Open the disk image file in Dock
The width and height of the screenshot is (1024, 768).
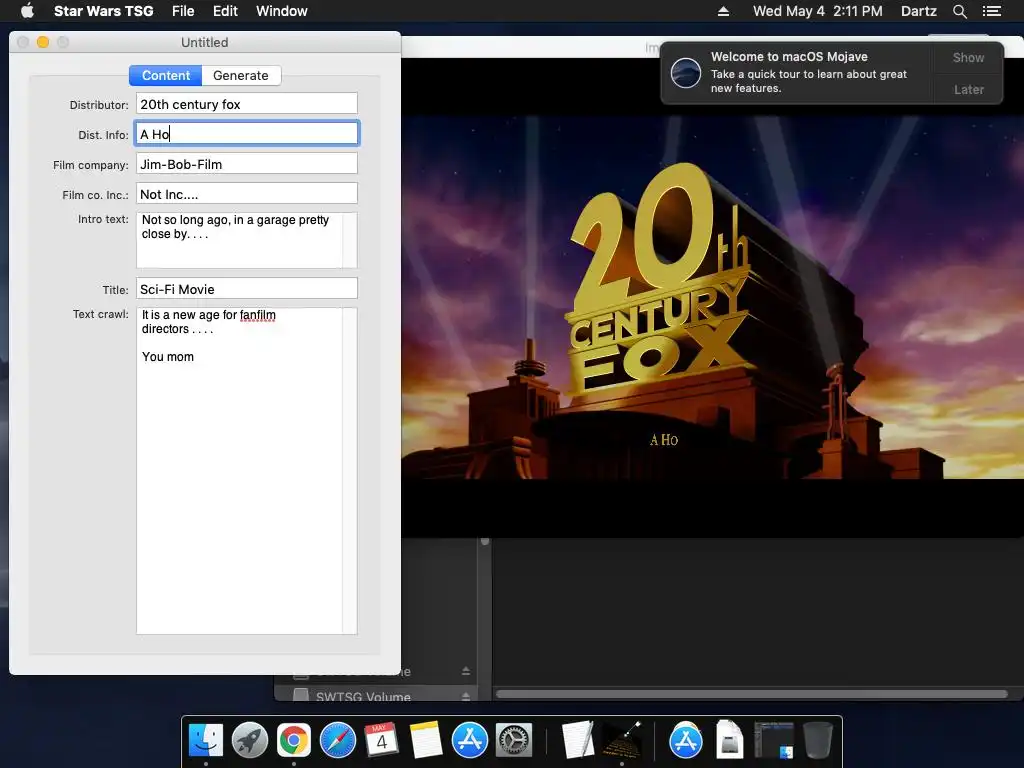point(729,740)
